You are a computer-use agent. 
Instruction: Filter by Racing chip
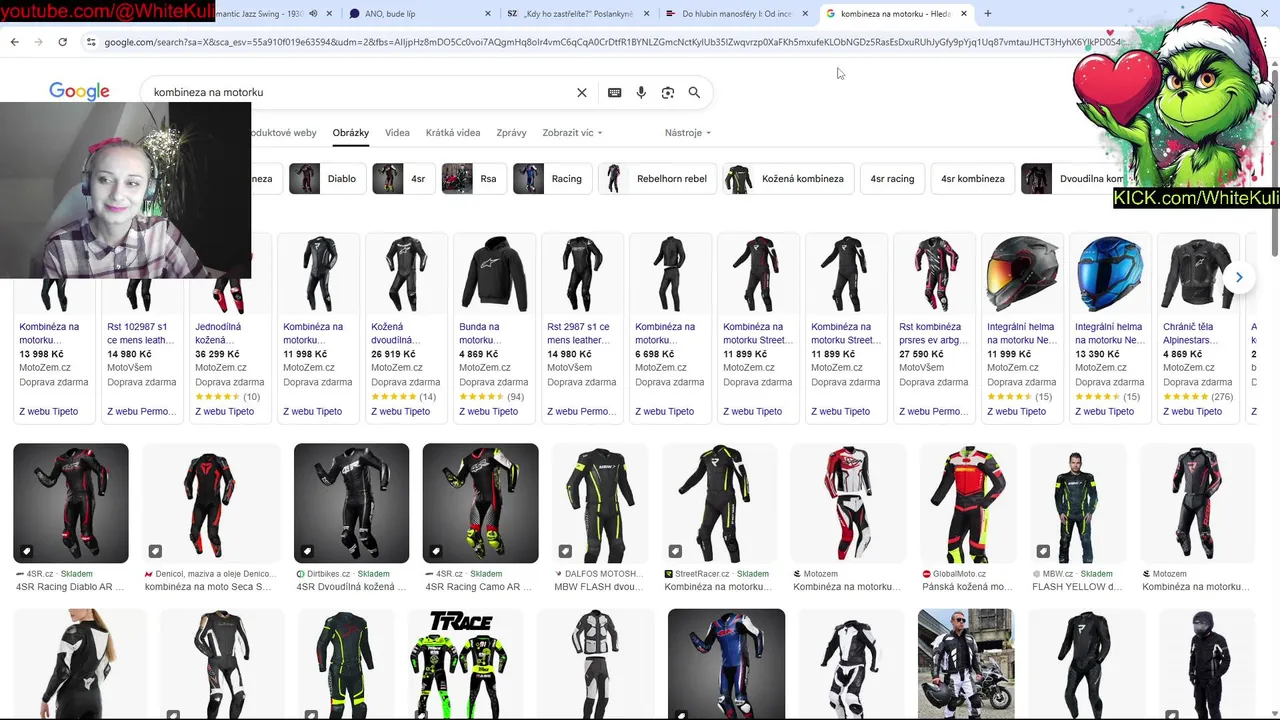tap(551, 179)
